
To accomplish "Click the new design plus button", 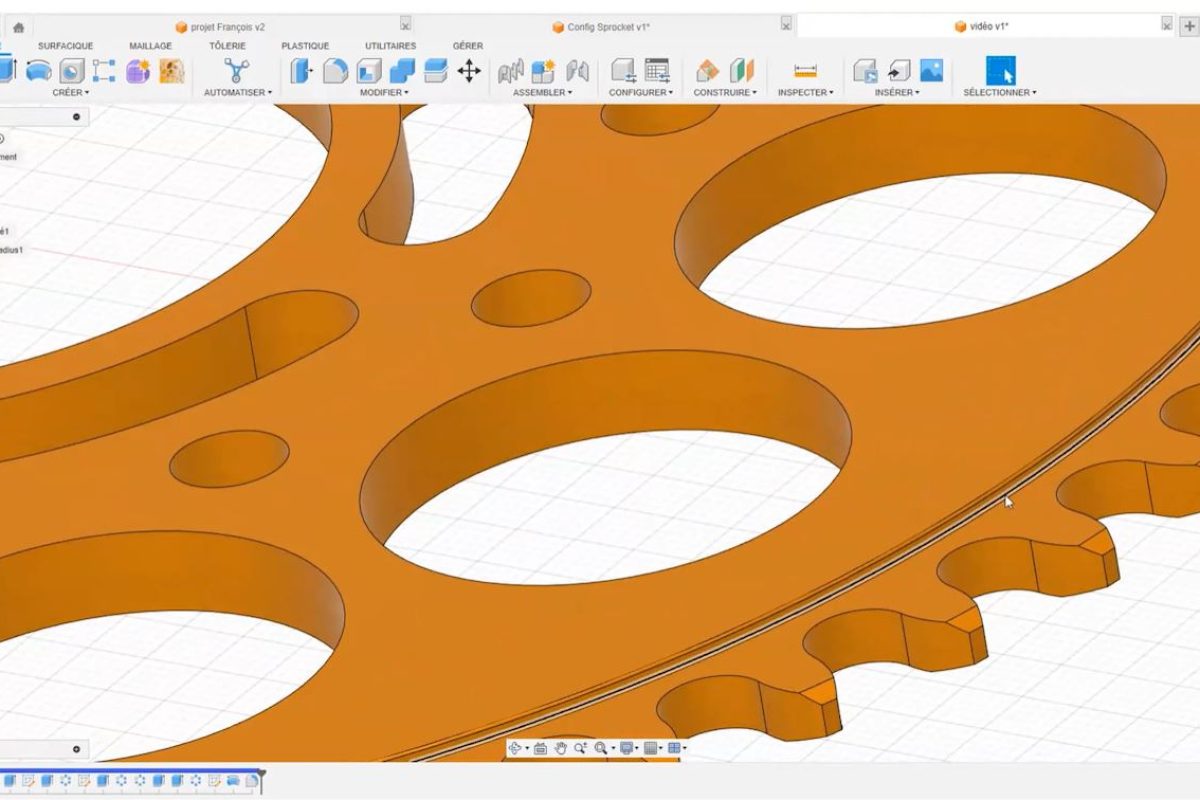I will pos(1189,27).
